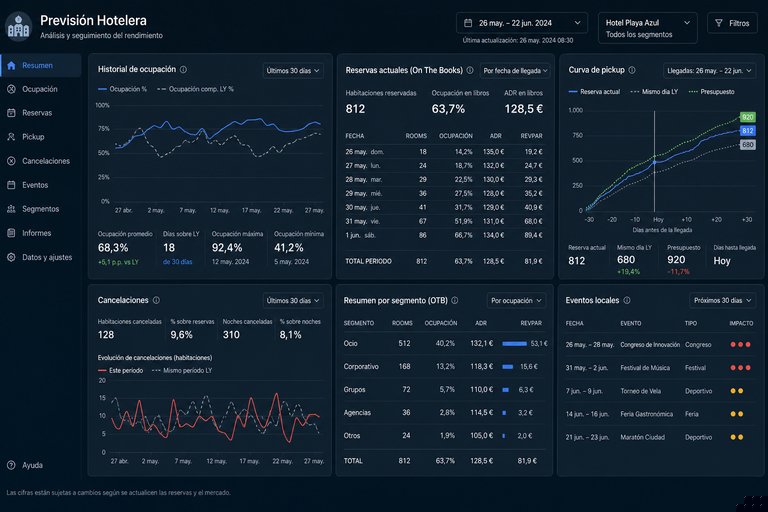Click the gray 680 pickup curve marker
The image size is (768, 512).
[x=747, y=145]
